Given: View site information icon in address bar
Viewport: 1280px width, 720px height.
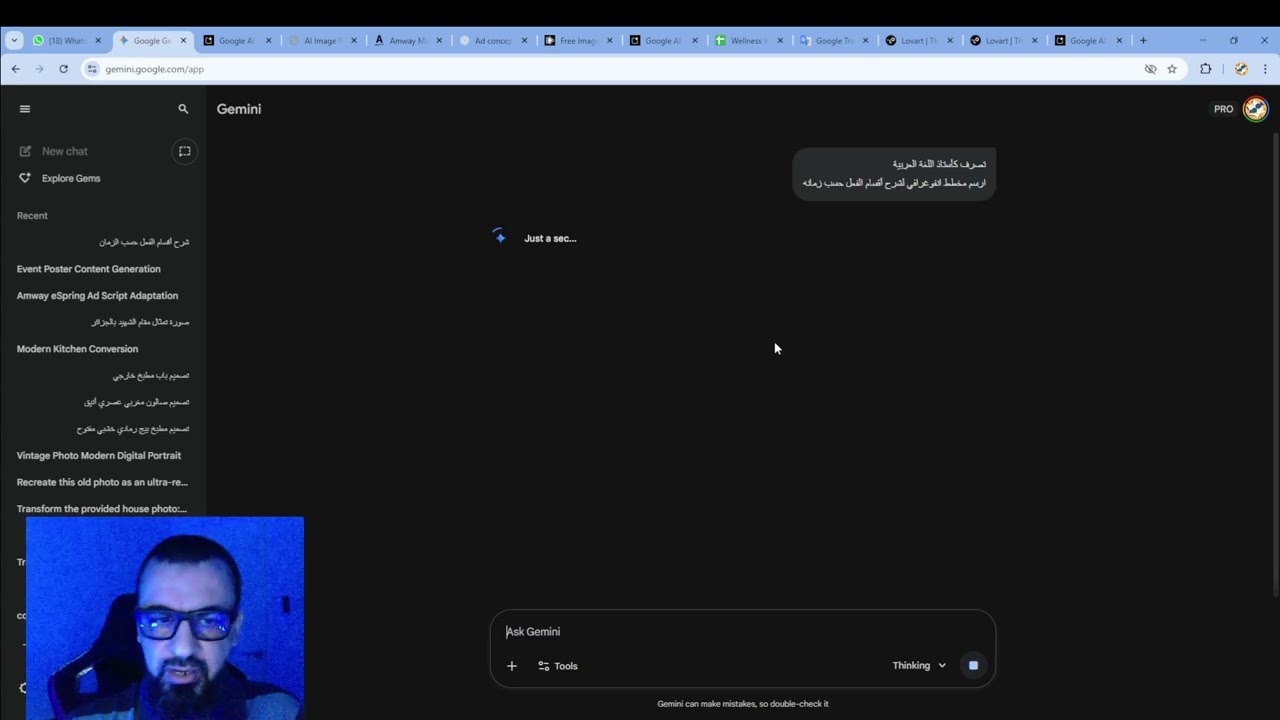Looking at the screenshot, I should (92, 69).
